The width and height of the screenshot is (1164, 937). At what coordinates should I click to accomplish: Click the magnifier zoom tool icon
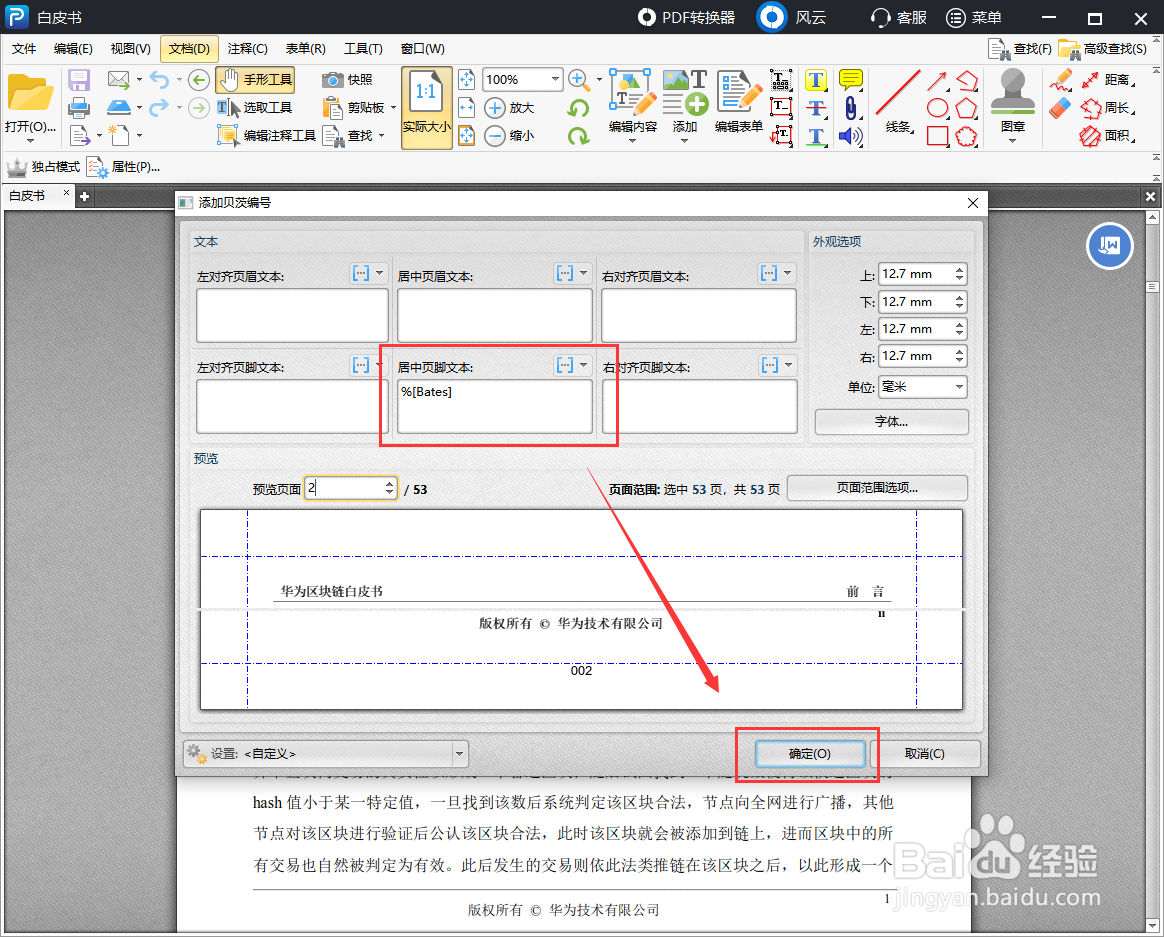pyautogui.click(x=580, y=79)
